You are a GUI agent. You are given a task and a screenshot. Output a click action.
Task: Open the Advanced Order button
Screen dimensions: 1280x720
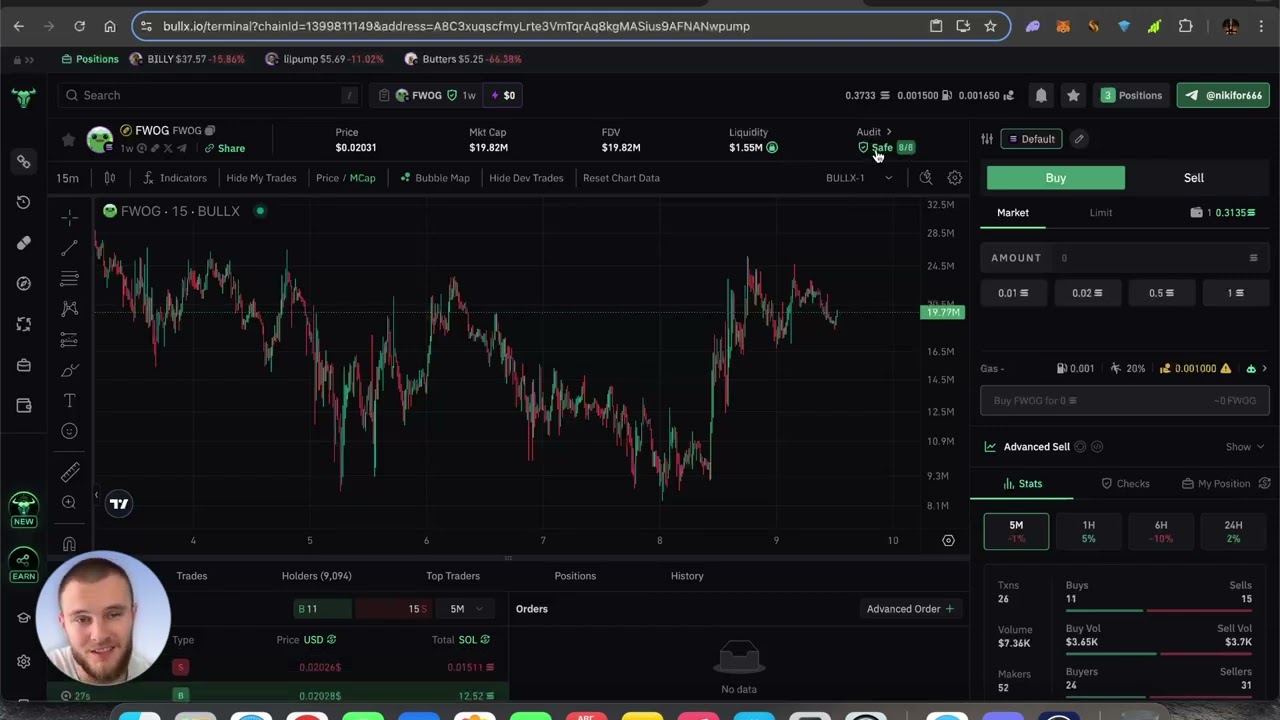tap(910, 609)
